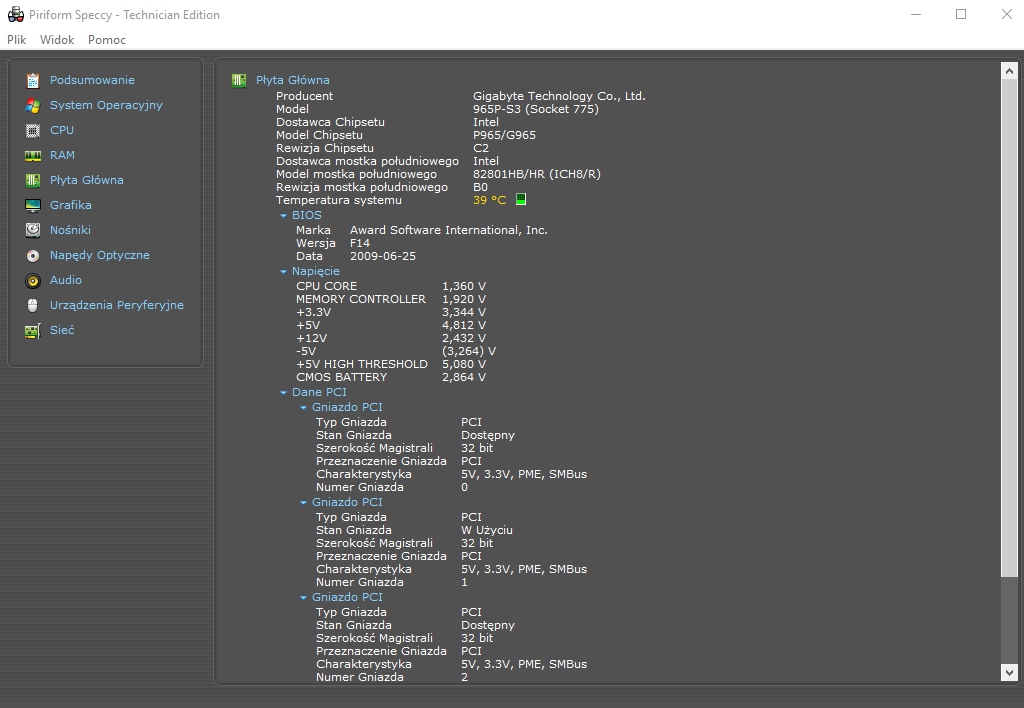Click the +5V HIGH THRESHOLD row label
1024x708 pixels.
click(x=362, y=364)
